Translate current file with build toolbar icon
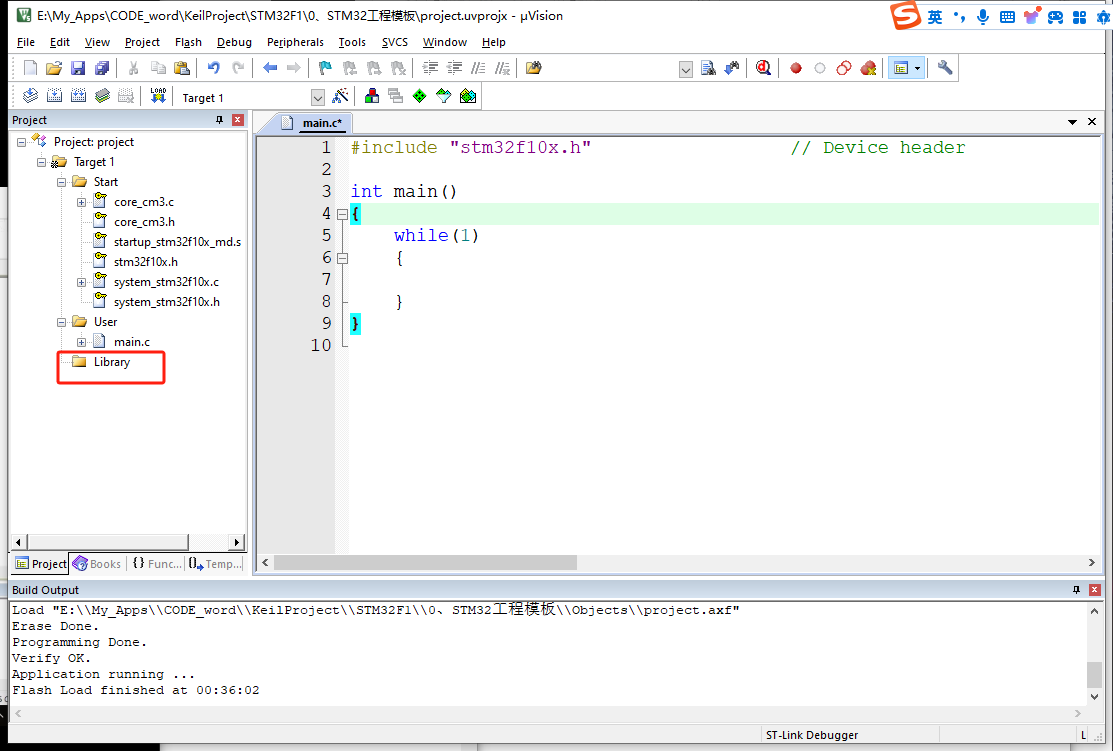Image resolution: width=1113 pixels, height=751 pixels. tap(31, 96)
